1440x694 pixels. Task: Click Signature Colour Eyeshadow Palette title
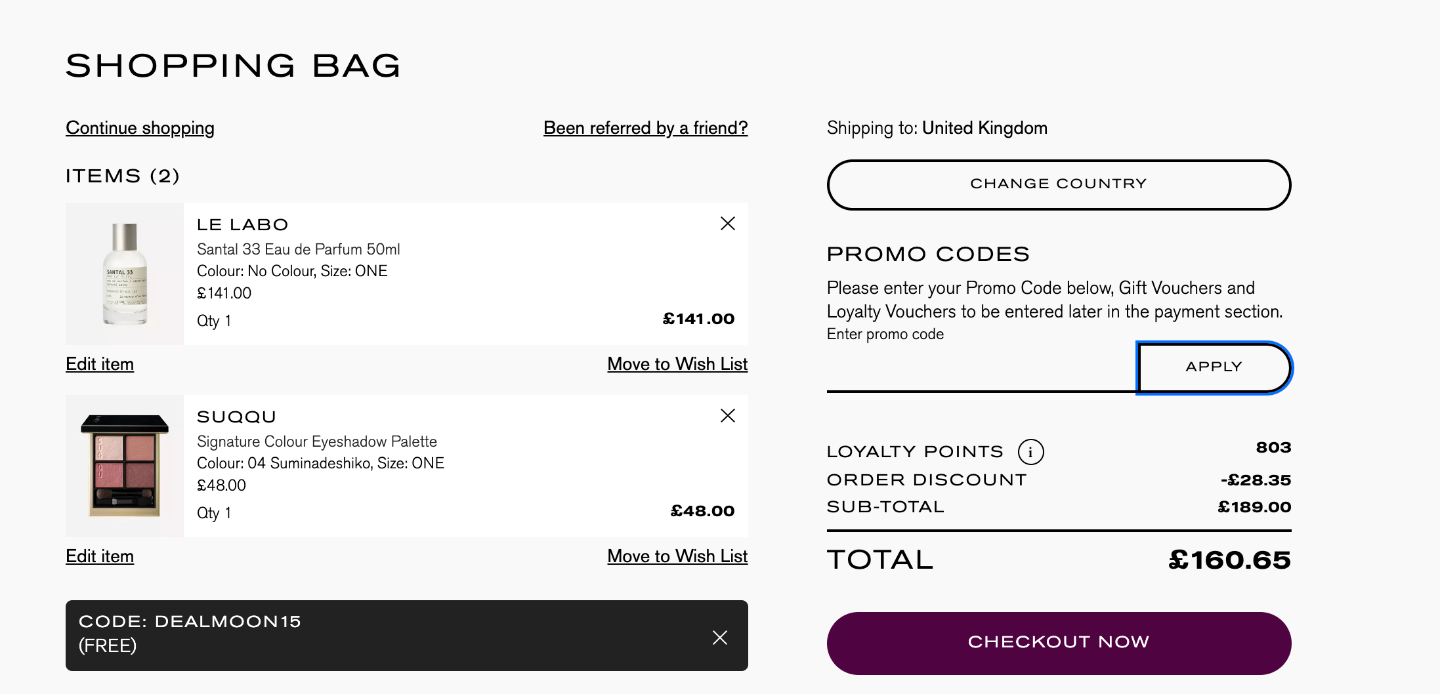(x=317, y=441)
